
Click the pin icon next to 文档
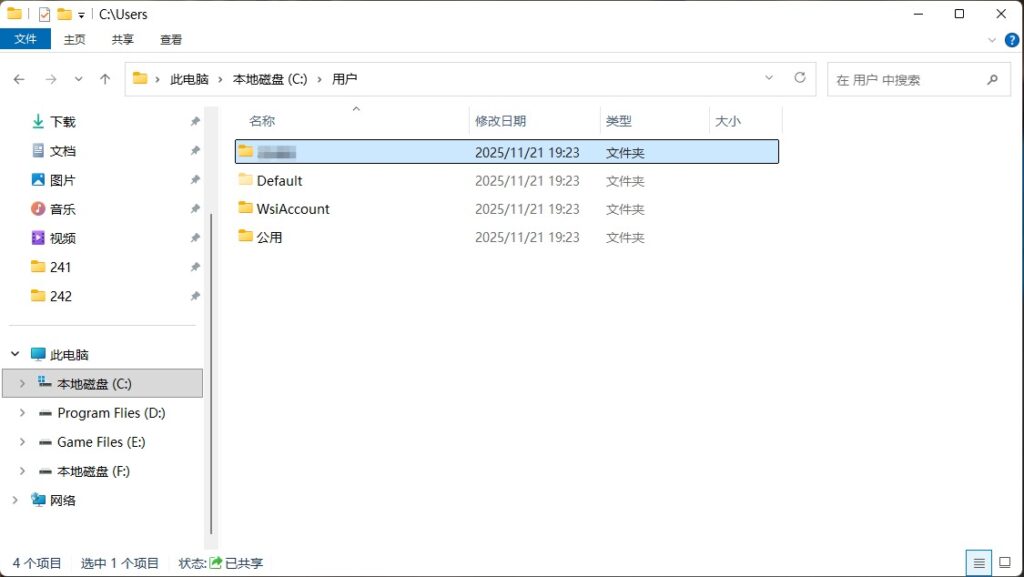pos(195,151)
